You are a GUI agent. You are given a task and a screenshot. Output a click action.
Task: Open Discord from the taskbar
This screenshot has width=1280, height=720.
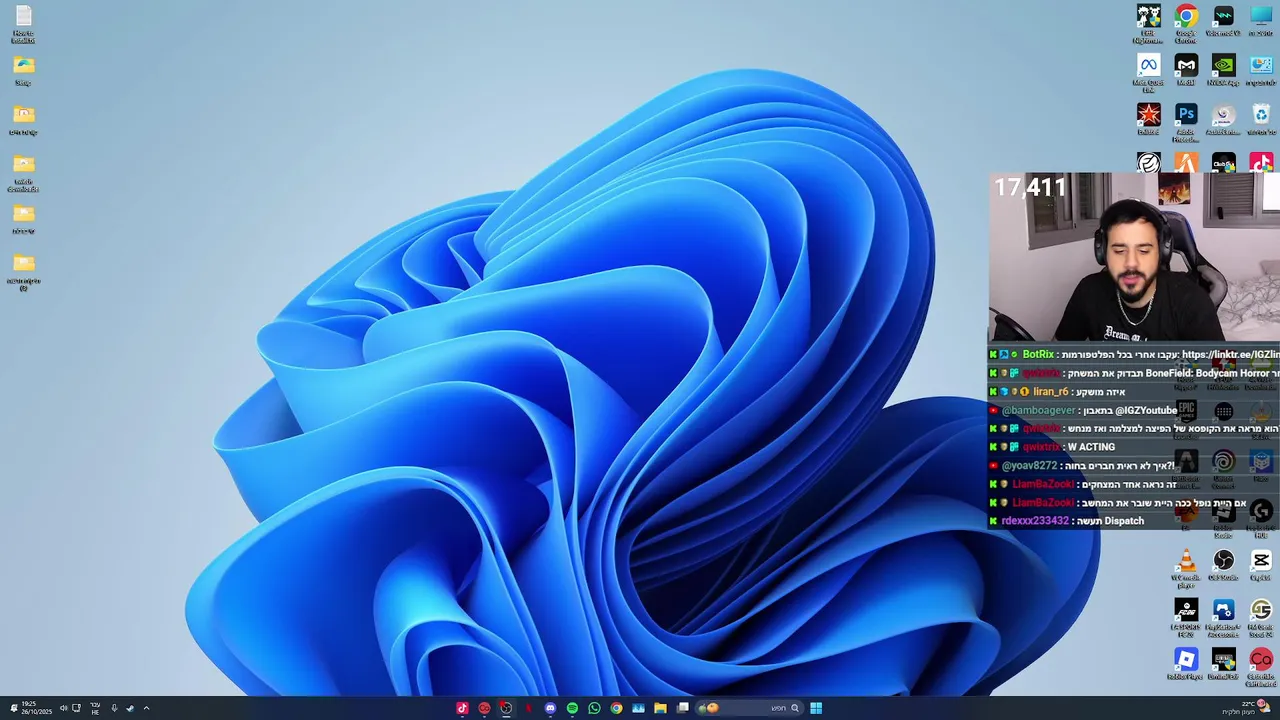pos(550,708)
